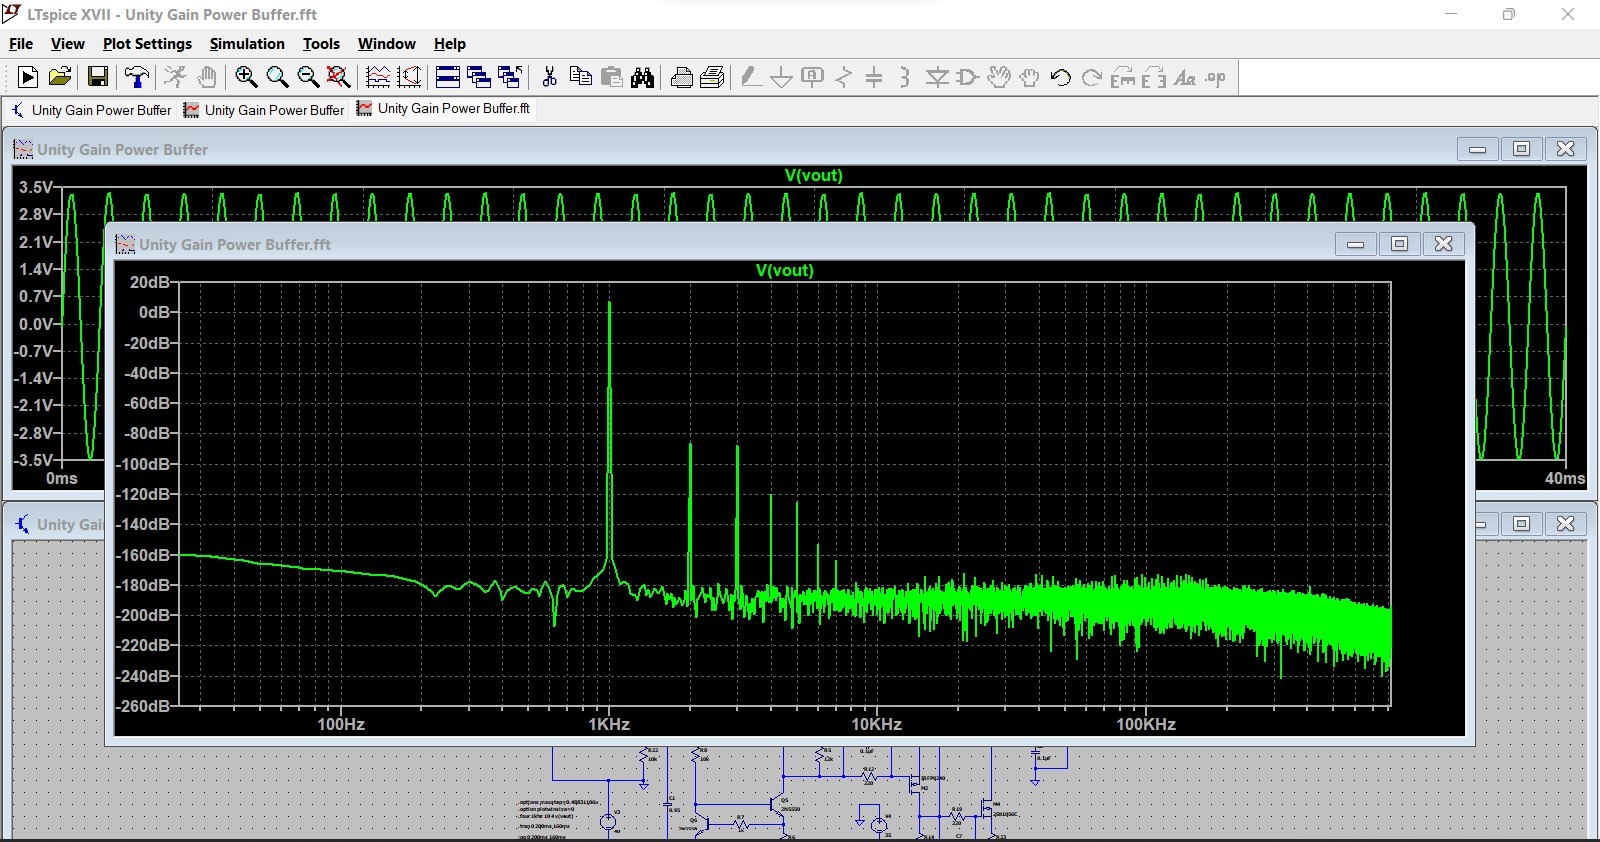The height and width of the screenshot is (842, 1600).
Task: Close the Unity Gain Power Buffer.fft window
Action: coord(1444,243)
